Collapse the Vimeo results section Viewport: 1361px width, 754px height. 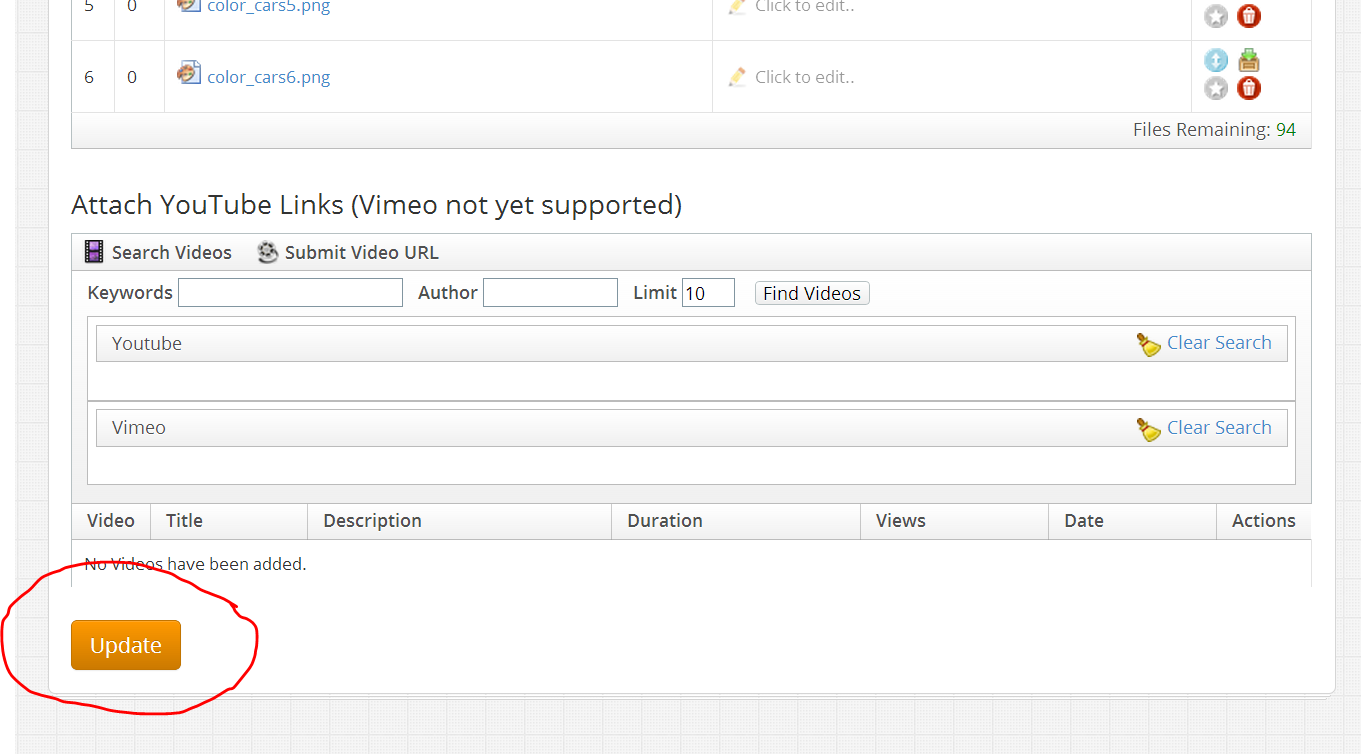[138, 427]
